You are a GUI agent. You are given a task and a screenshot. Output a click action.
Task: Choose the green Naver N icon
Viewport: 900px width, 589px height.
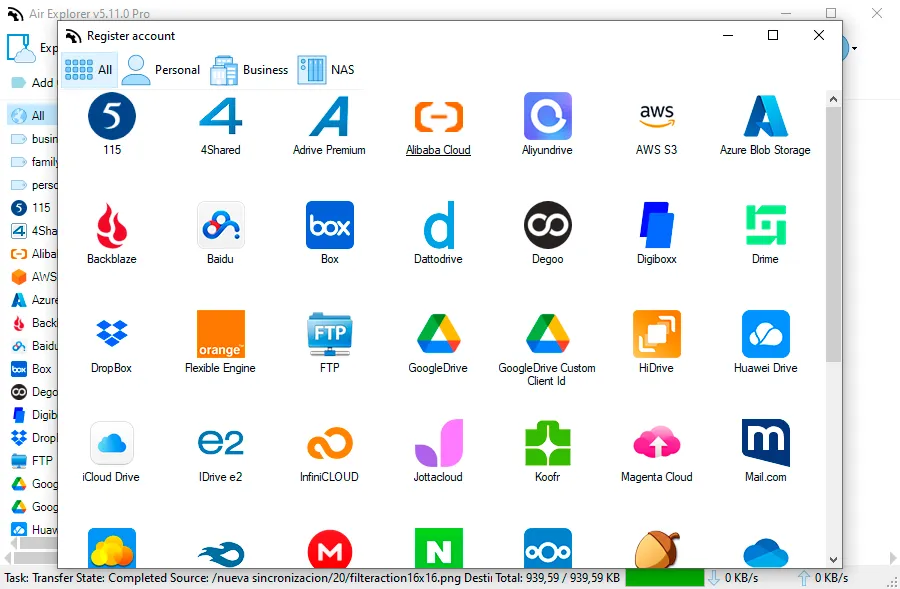point(439,548)
